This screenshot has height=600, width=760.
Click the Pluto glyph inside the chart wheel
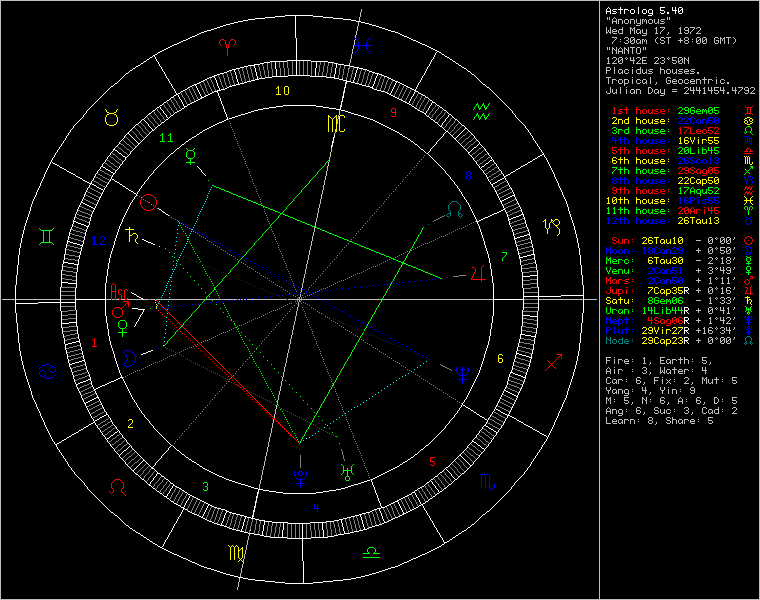click(301, 478)
